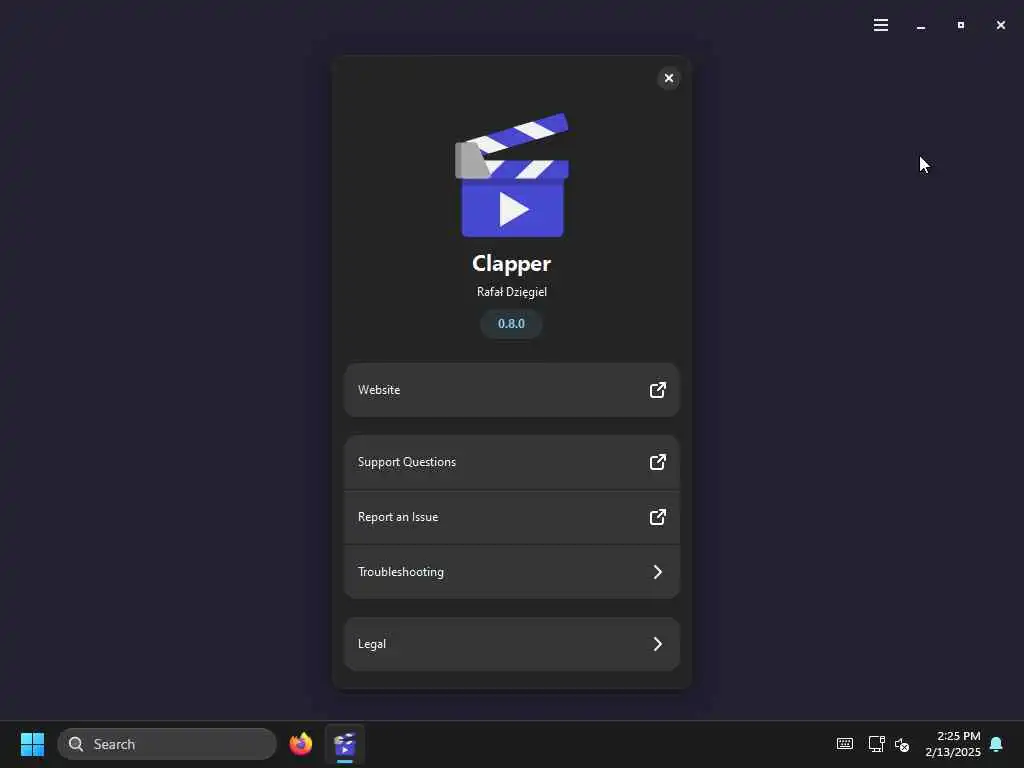Viewport: 1024px width, 768px height.
Task: Open the Report an Issue row
Action: [511, 517]
